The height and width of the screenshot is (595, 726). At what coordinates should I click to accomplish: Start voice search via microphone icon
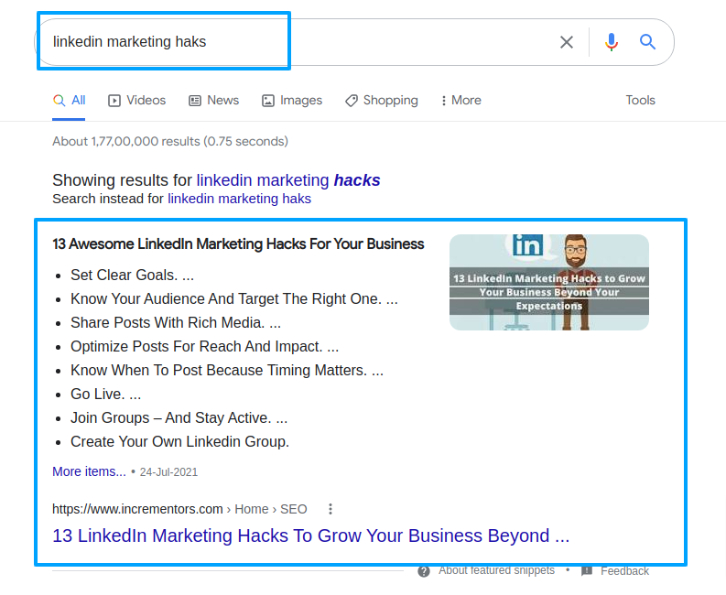click(611, 42)
